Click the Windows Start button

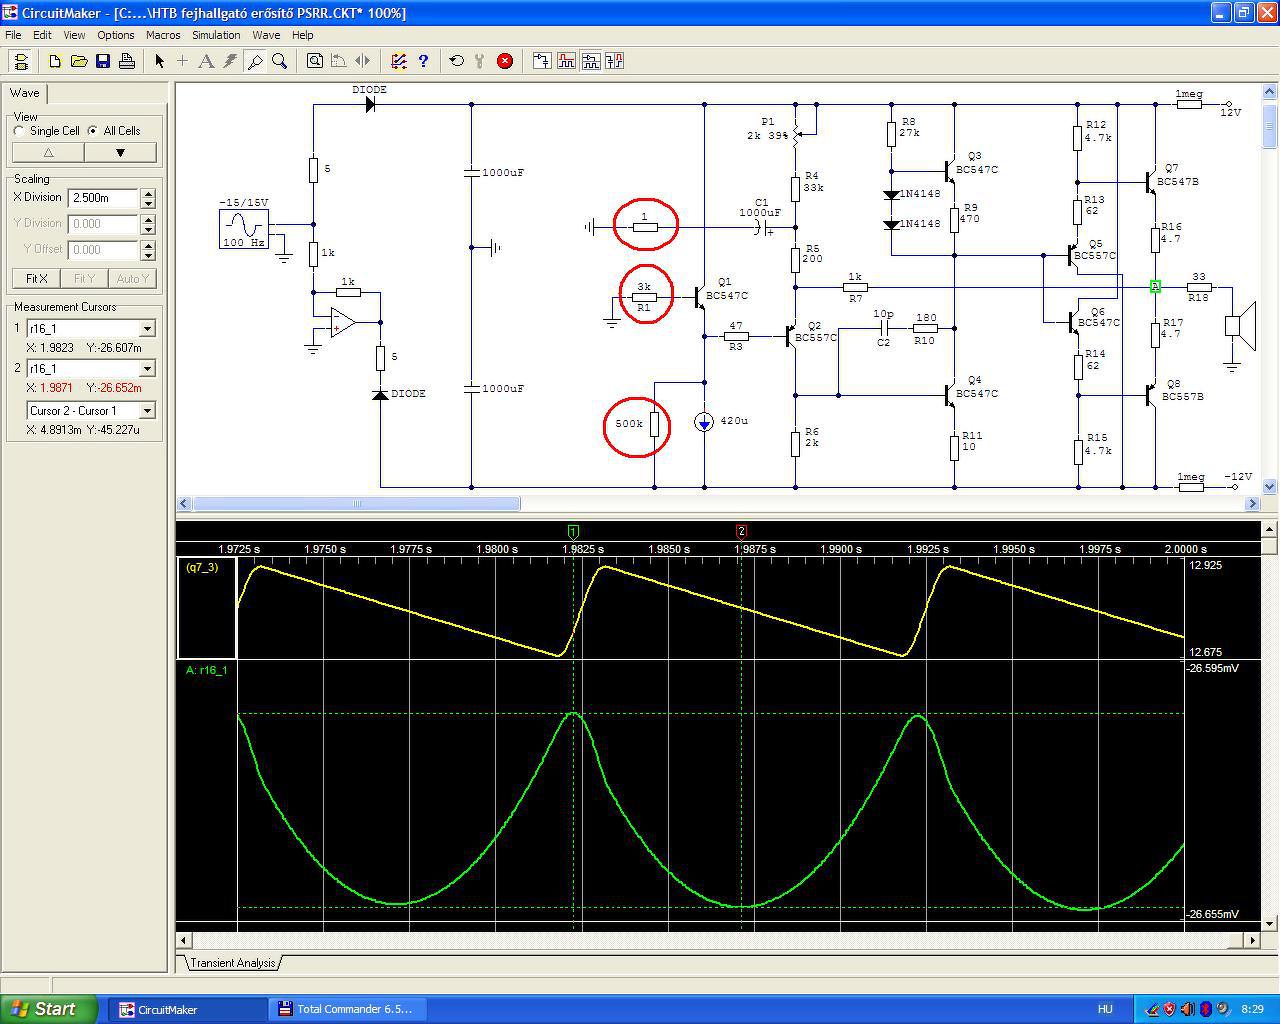(49, 1009)
